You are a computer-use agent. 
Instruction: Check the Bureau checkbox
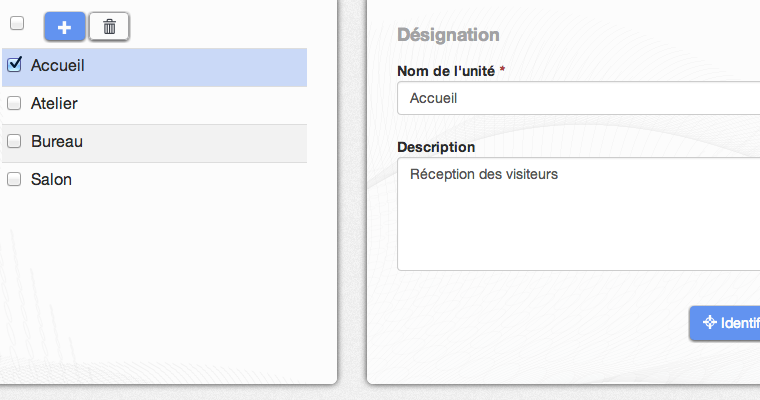click(14, 141)
